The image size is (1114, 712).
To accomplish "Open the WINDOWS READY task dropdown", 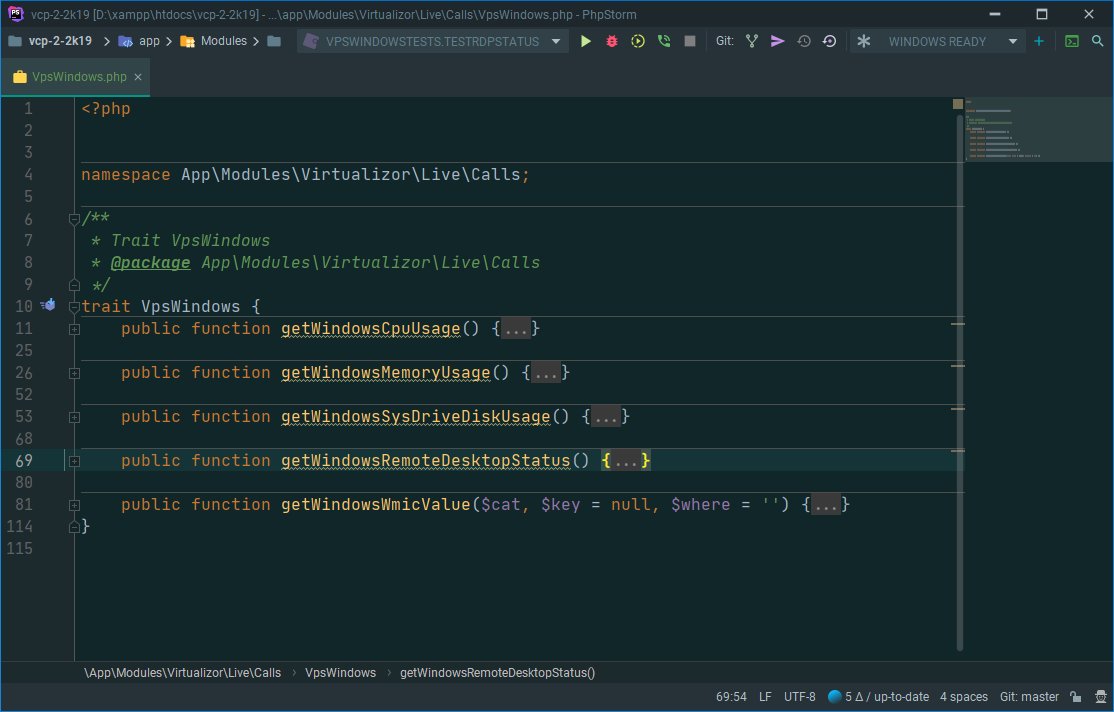I will coord(936,41).
